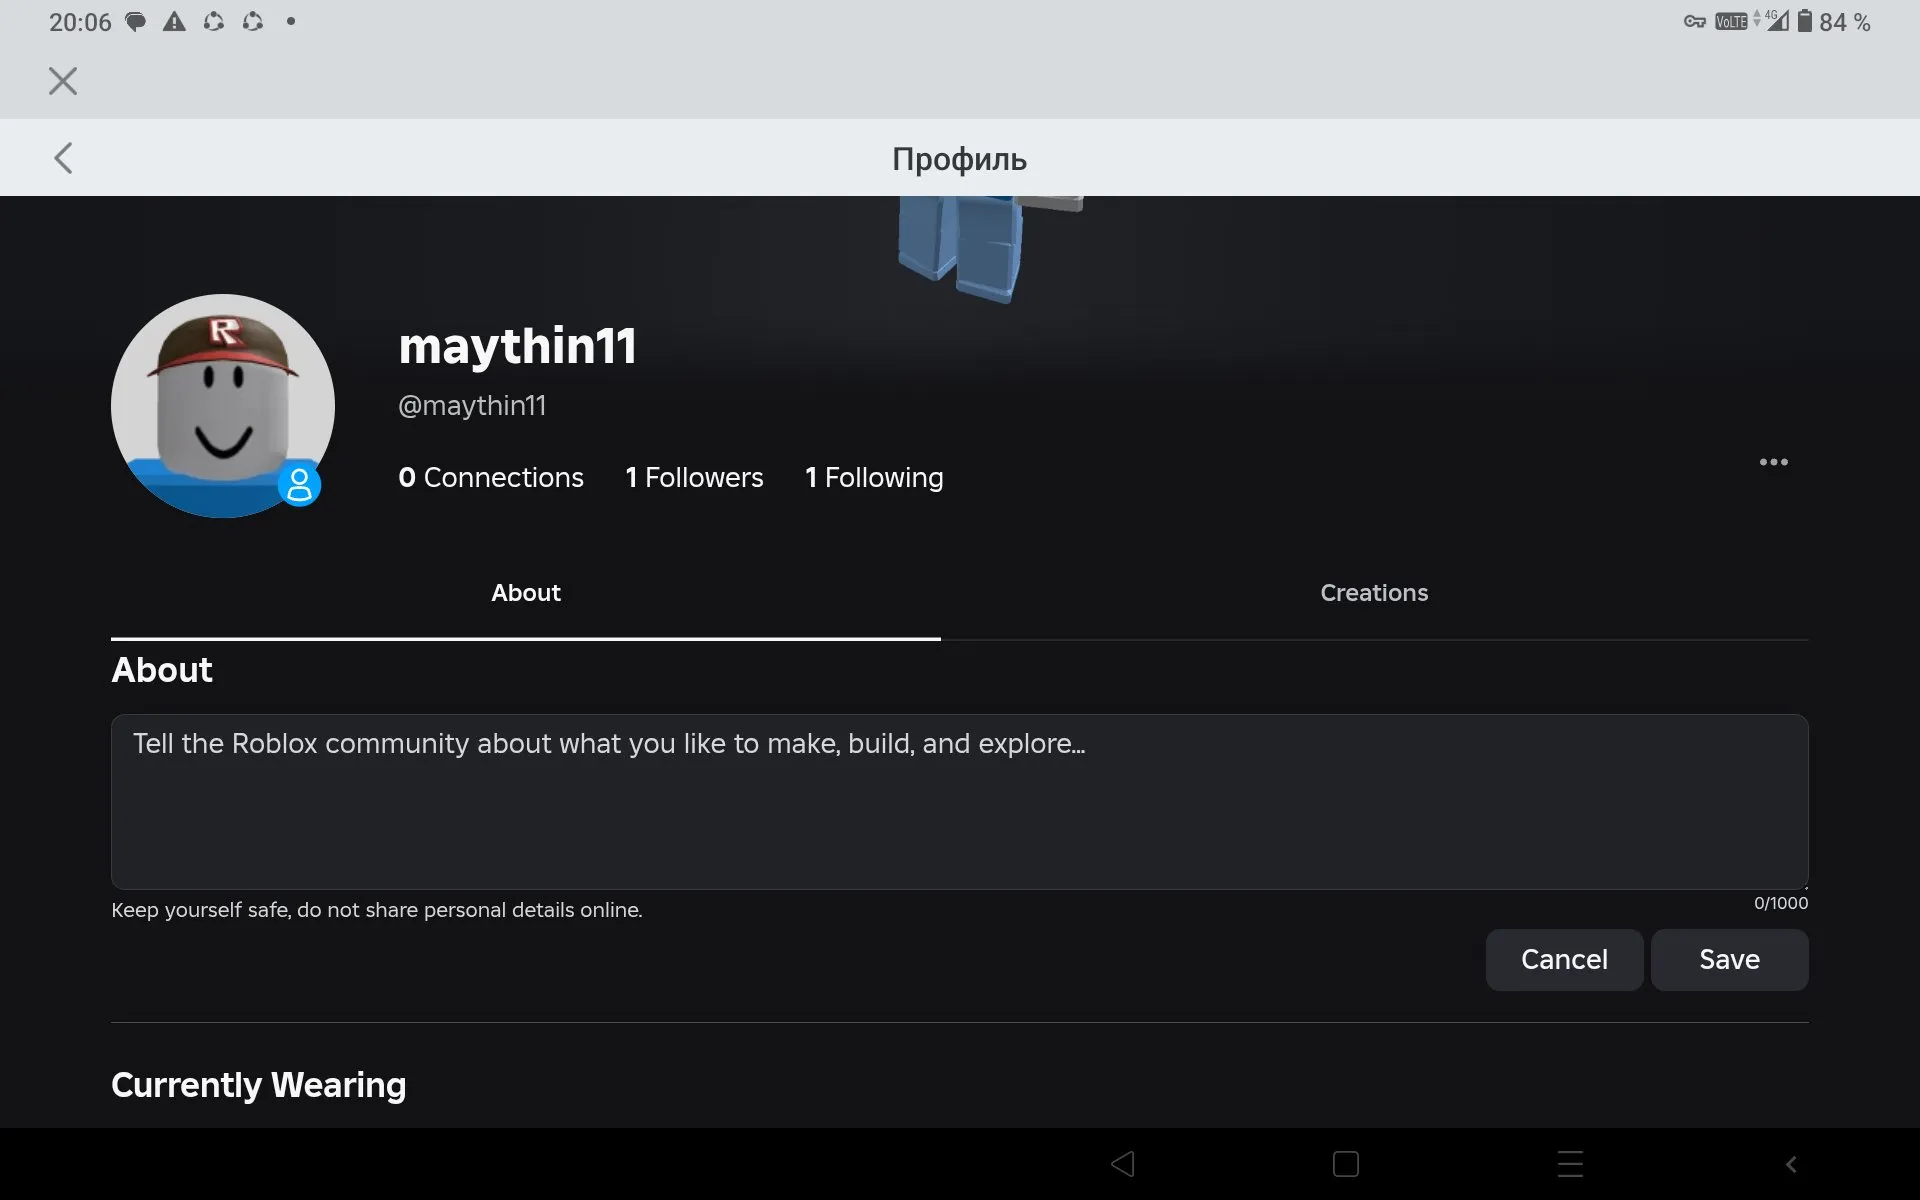The height and width of the screenshot is (1200, 1920).
Task: Tap the blue avatar edit badge icon
Action: point(299,485)
